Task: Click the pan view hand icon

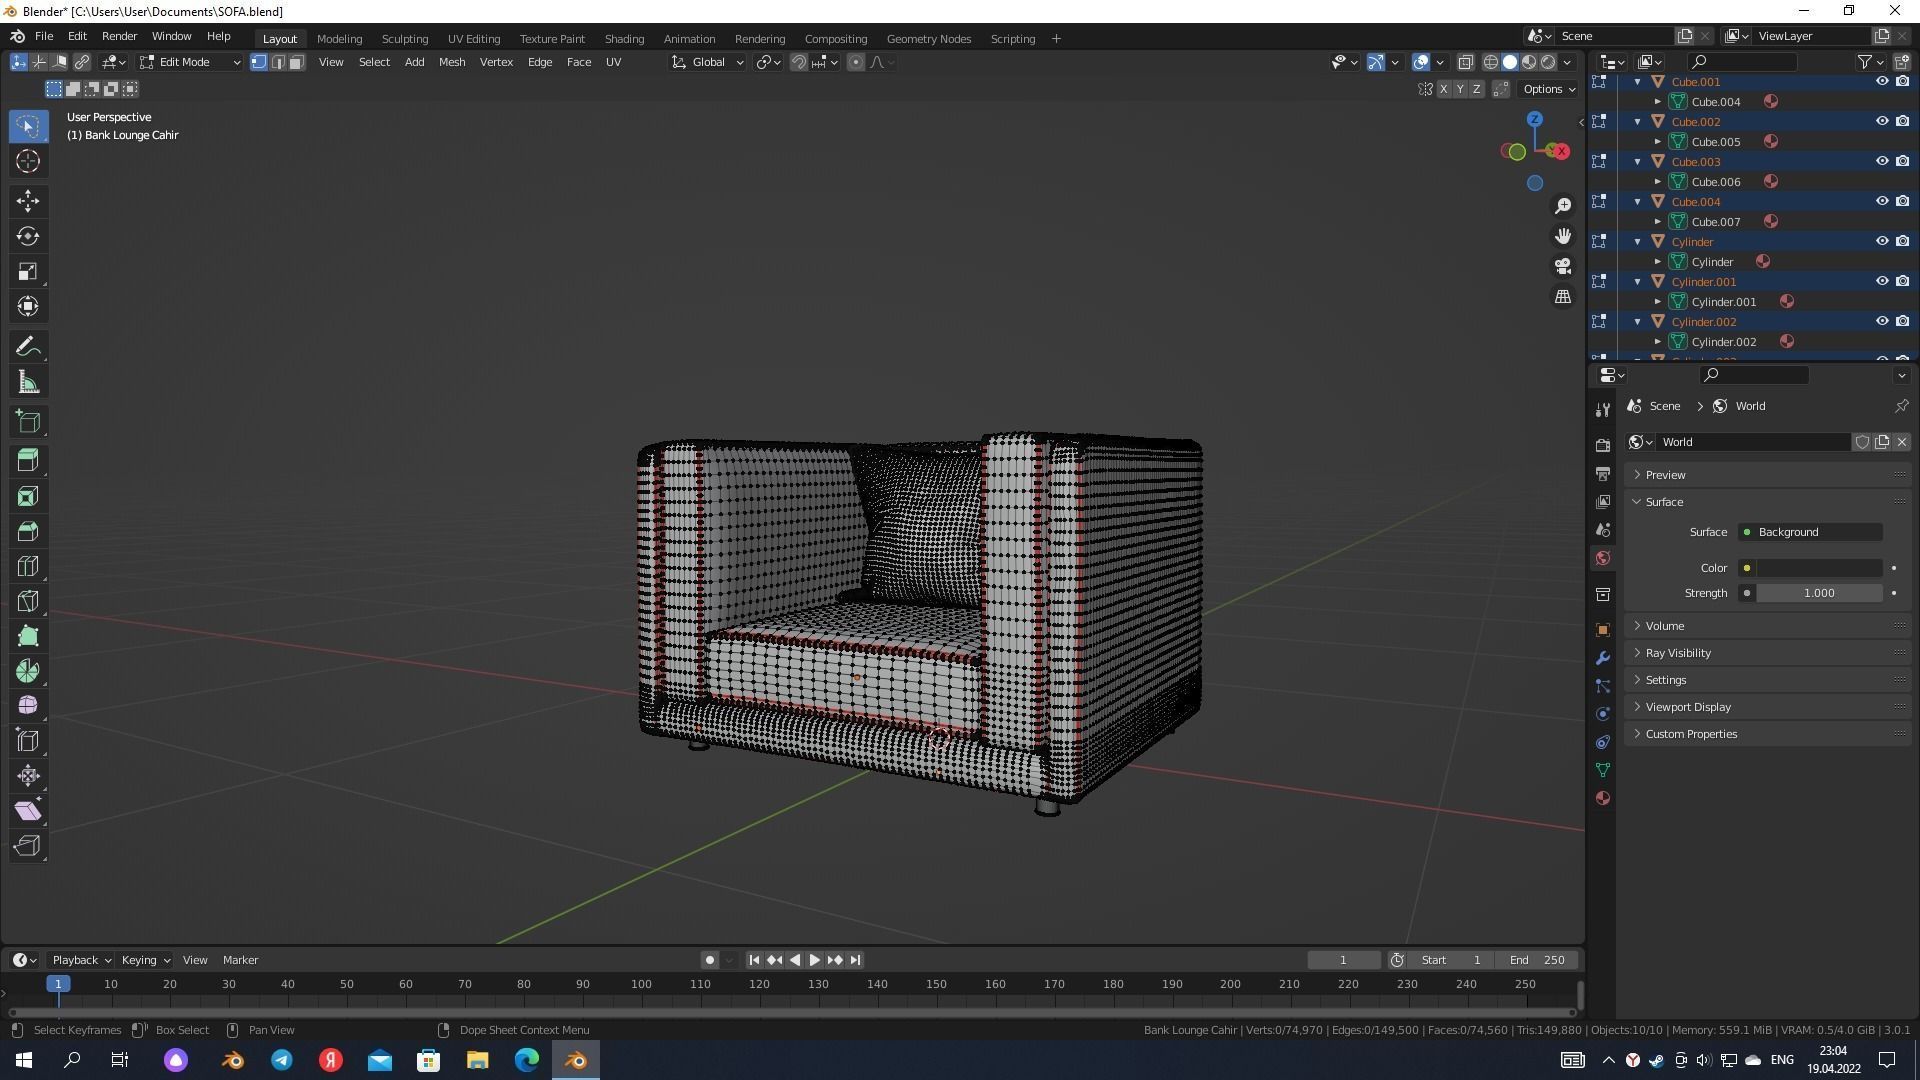Action: pos(1563,236)
